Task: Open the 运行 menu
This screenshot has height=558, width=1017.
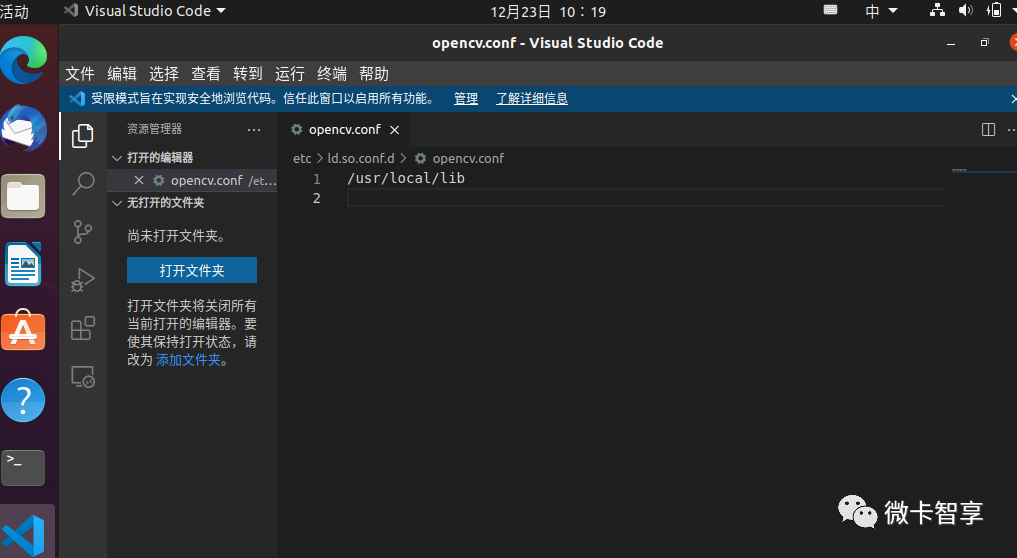Action: (x=290, y=74)
